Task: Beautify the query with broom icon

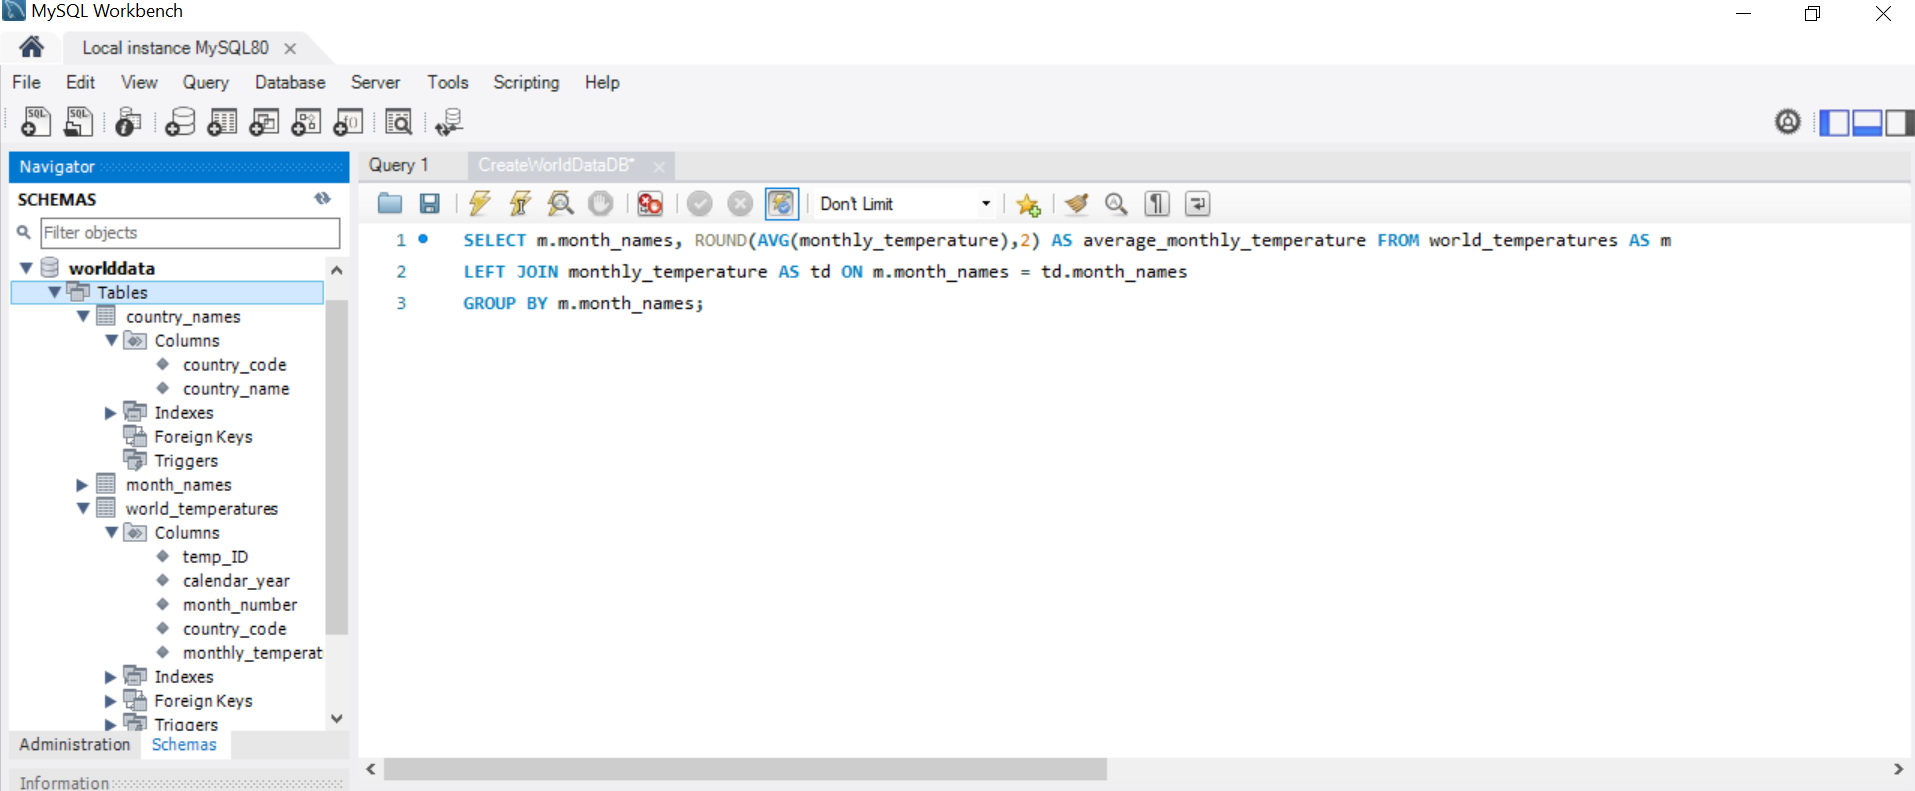Action: (1076, 204)
